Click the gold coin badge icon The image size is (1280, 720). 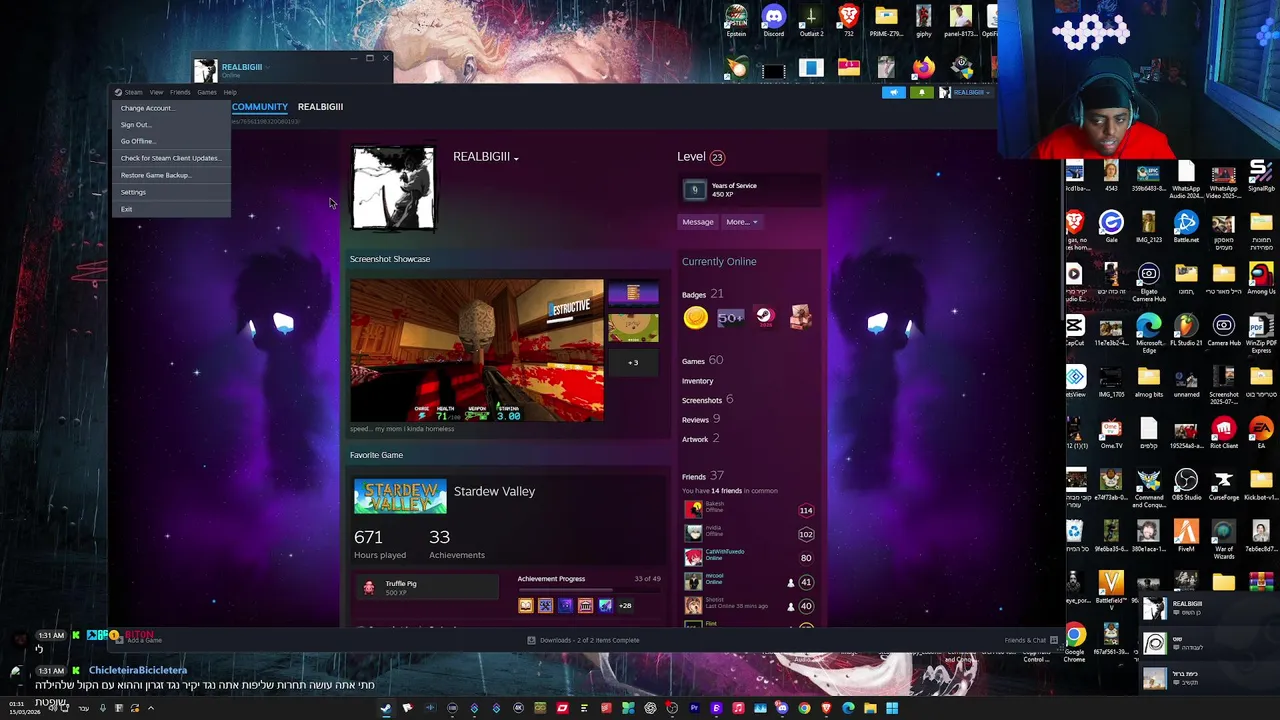coord(695,318)
